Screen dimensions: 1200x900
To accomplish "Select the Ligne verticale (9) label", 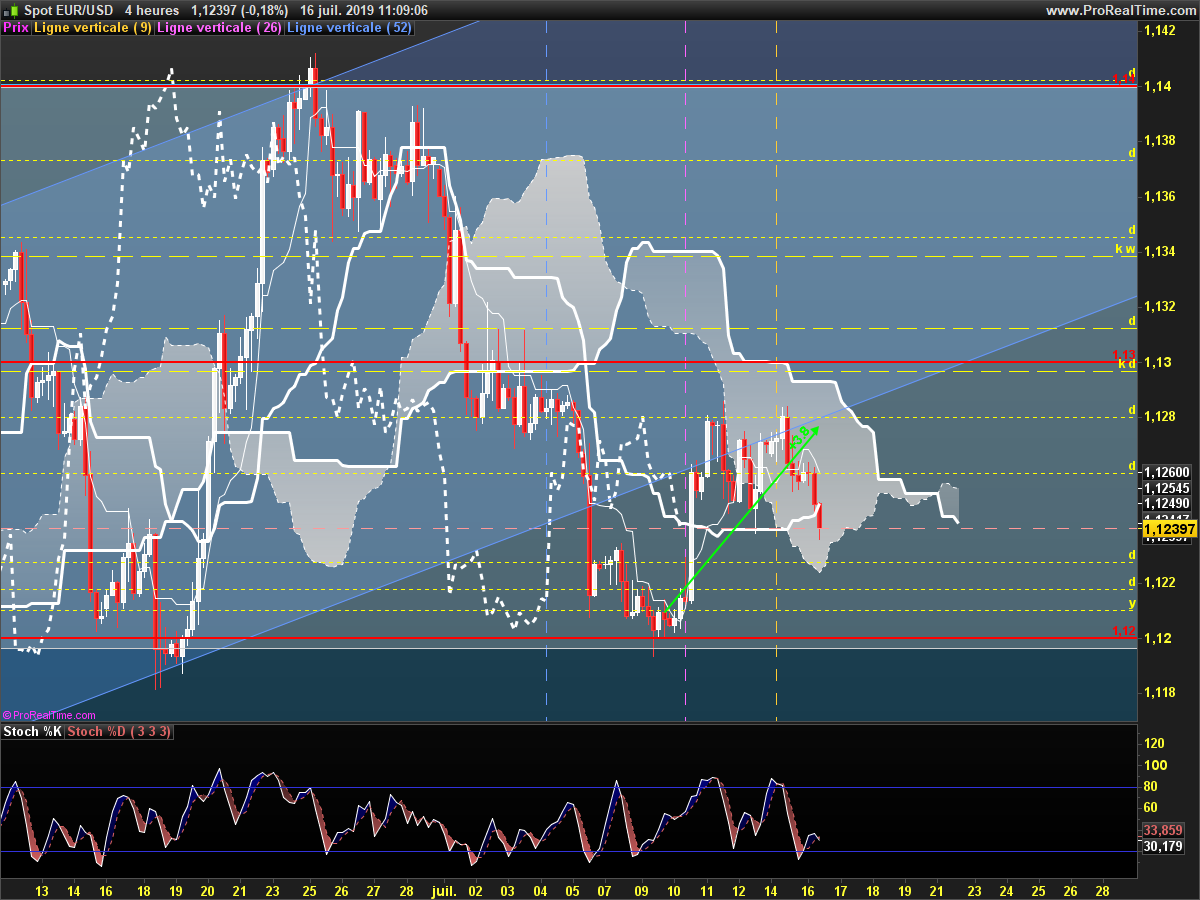I will click(x=93, y=28).
